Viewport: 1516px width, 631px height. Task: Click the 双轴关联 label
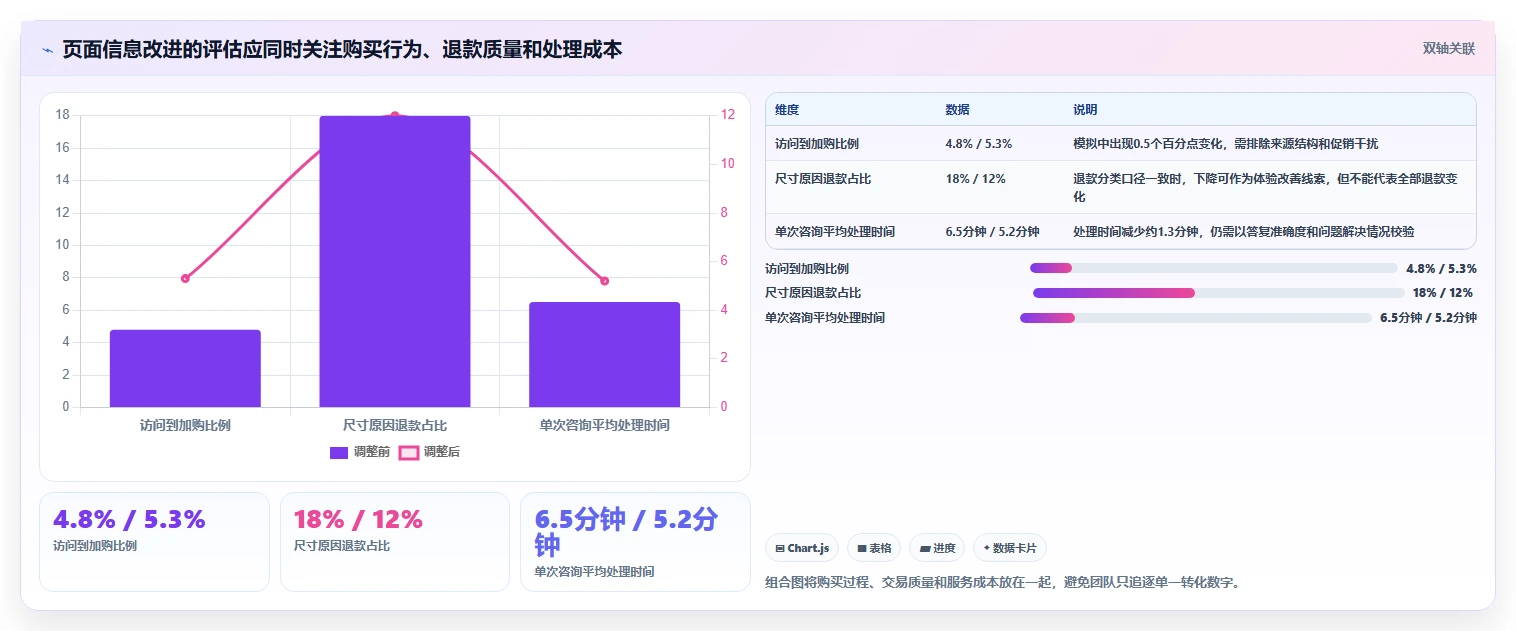tap(1449, 48)
